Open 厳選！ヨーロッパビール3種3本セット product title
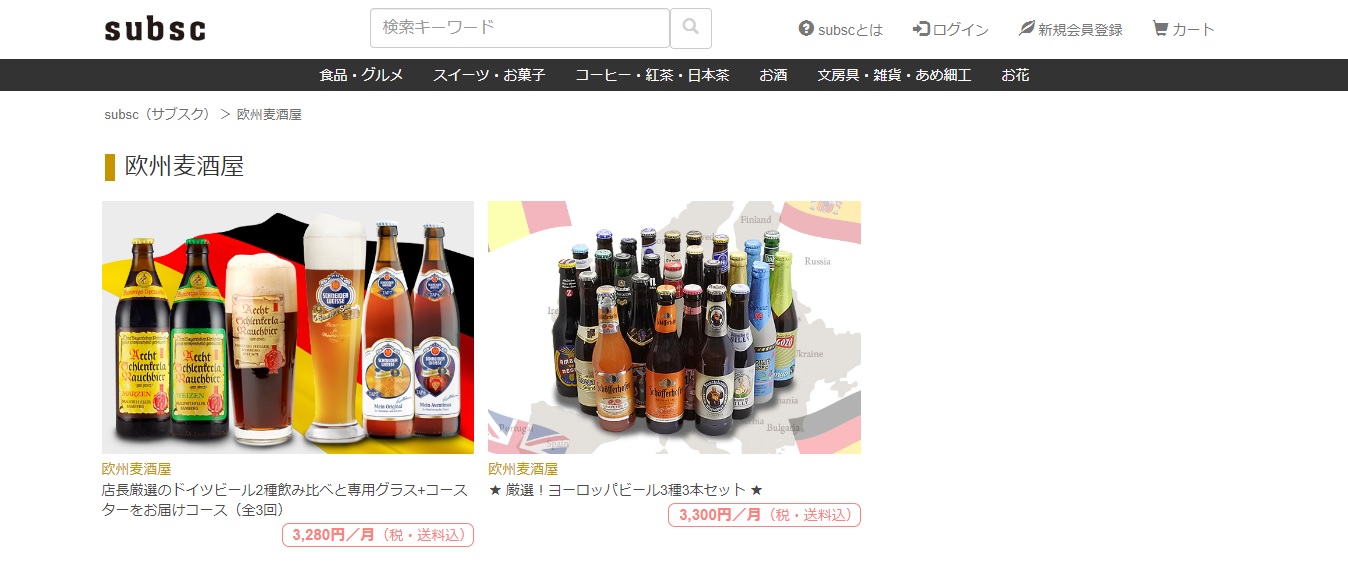The image size is (1348, 565). point(626,490)
